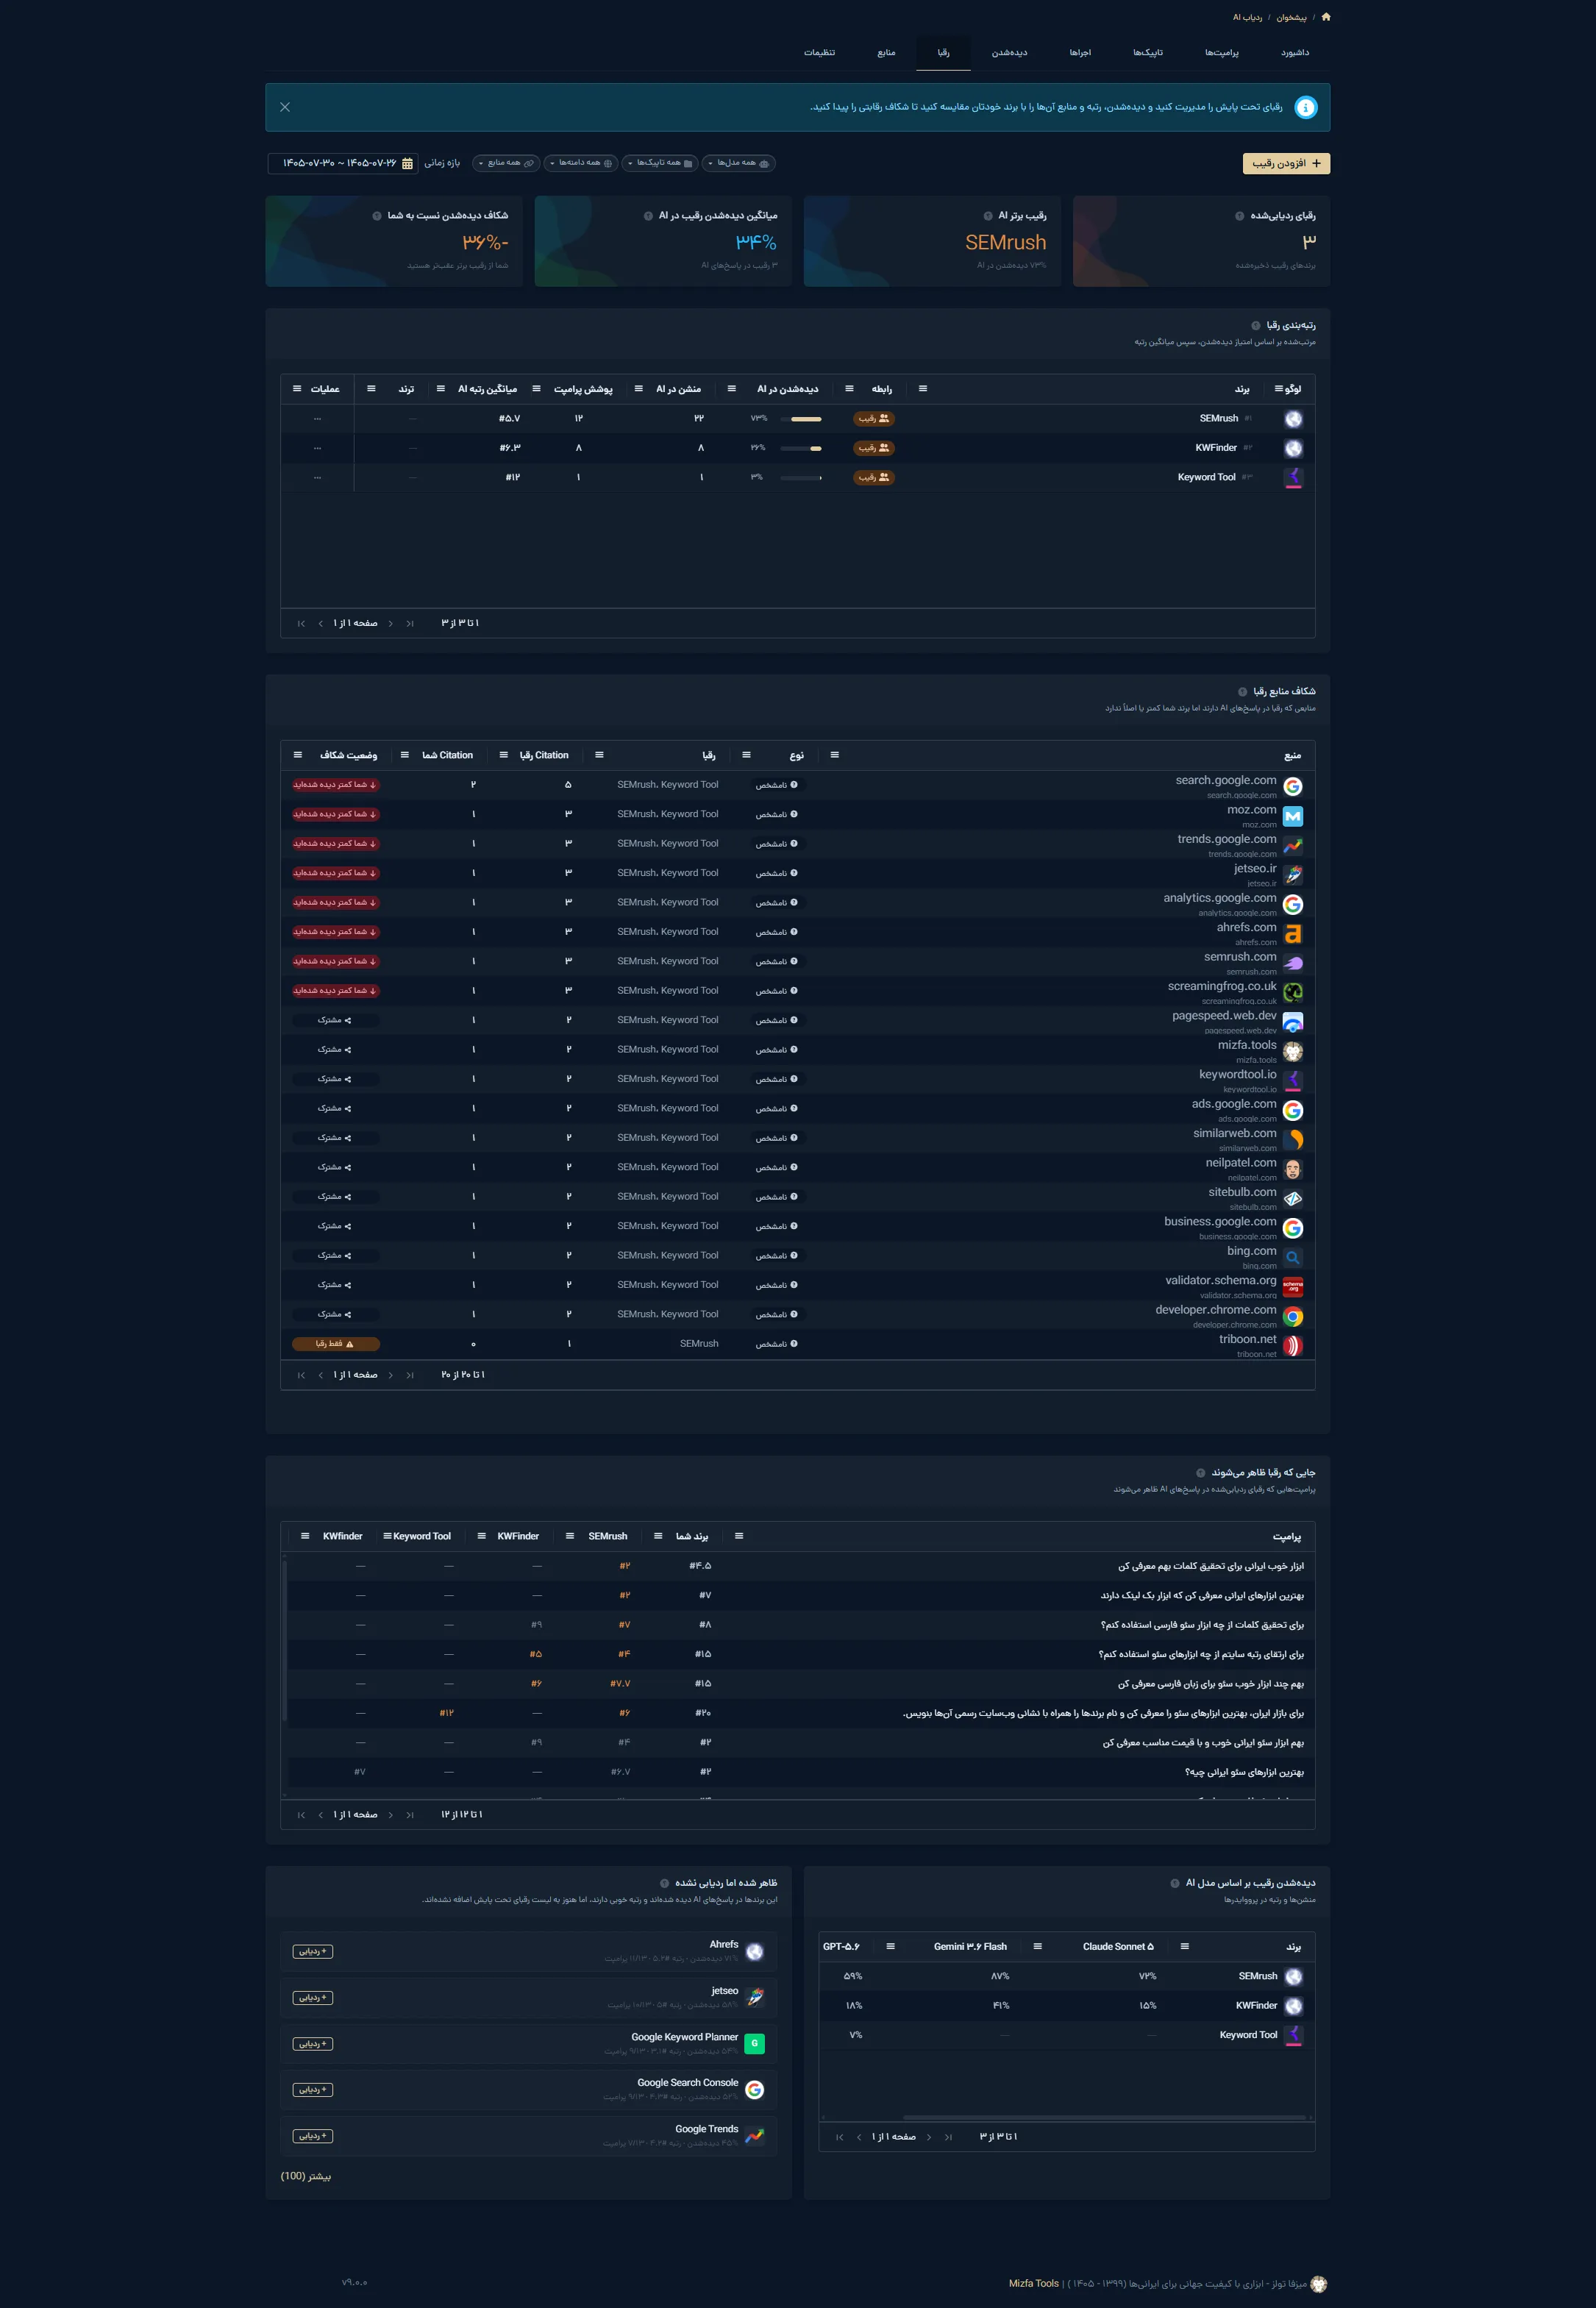Image resolution: width=1596 pixels, height=2308 pixels.
Task: Close the blue info banner
Action: click(x=285, y=107)
